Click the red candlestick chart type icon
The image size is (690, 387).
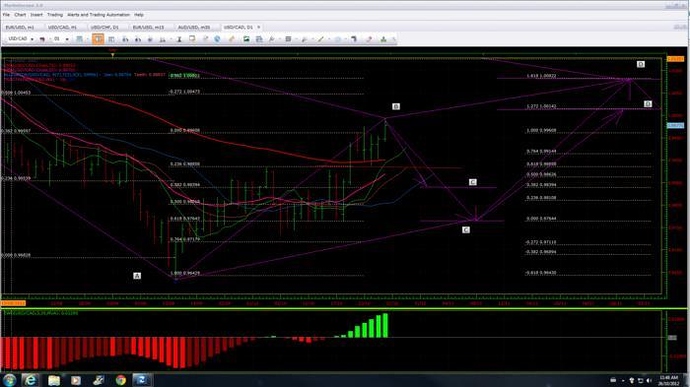42,39
